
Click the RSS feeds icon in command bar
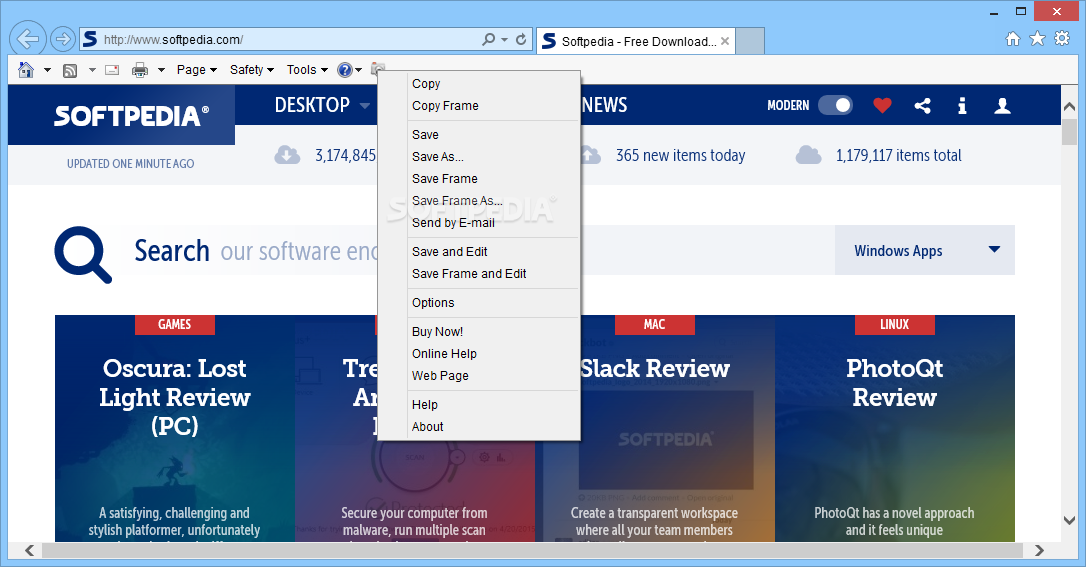(70, 70)
